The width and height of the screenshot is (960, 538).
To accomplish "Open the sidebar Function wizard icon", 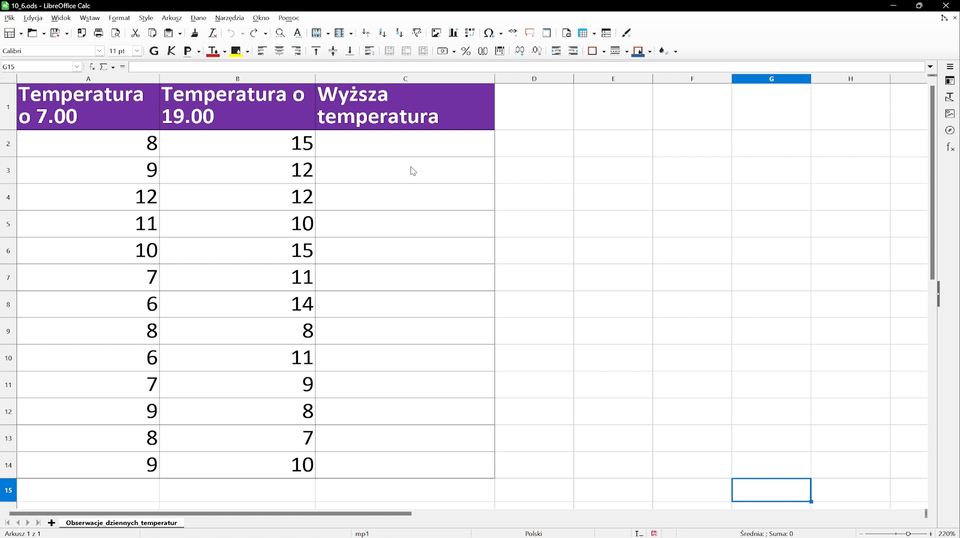I will pyautogui.click(x=950, y=147).
